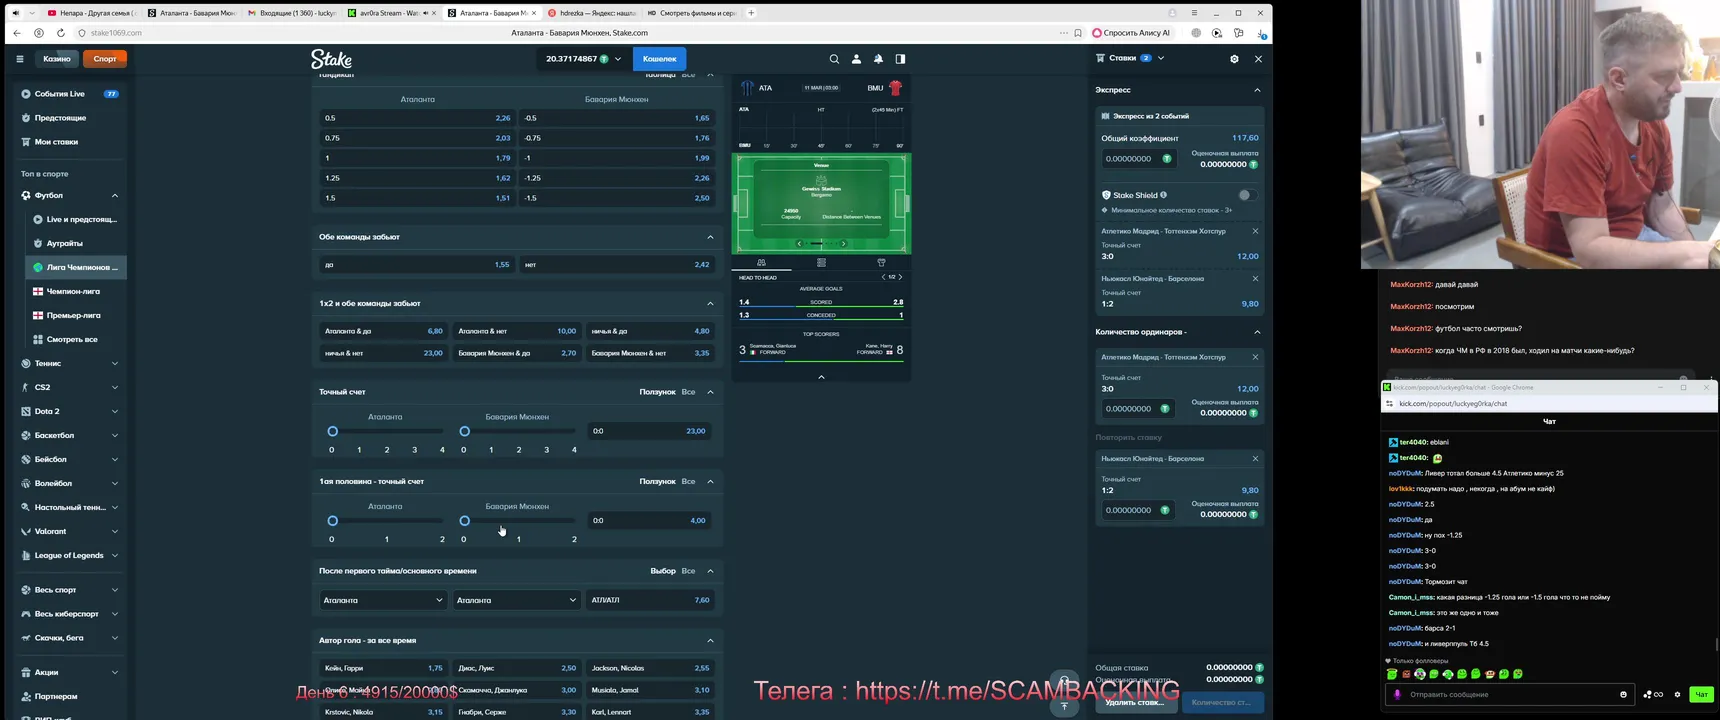Open lineup jersey tab in match widget
Viewport: 1720px width, 720px height.
[881, 263]
